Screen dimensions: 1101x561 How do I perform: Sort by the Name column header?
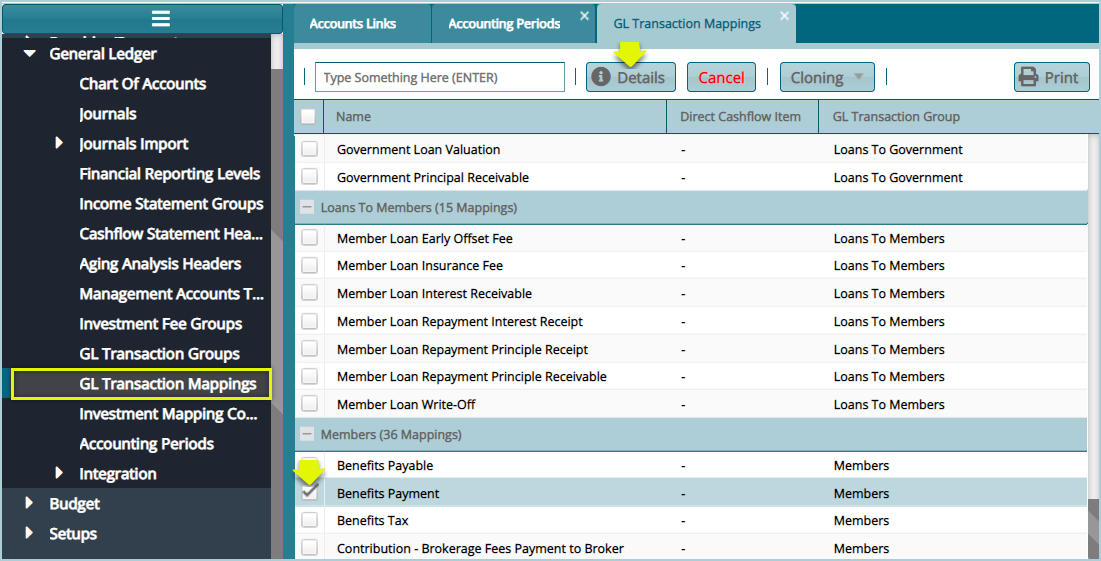tap(494, 117)
